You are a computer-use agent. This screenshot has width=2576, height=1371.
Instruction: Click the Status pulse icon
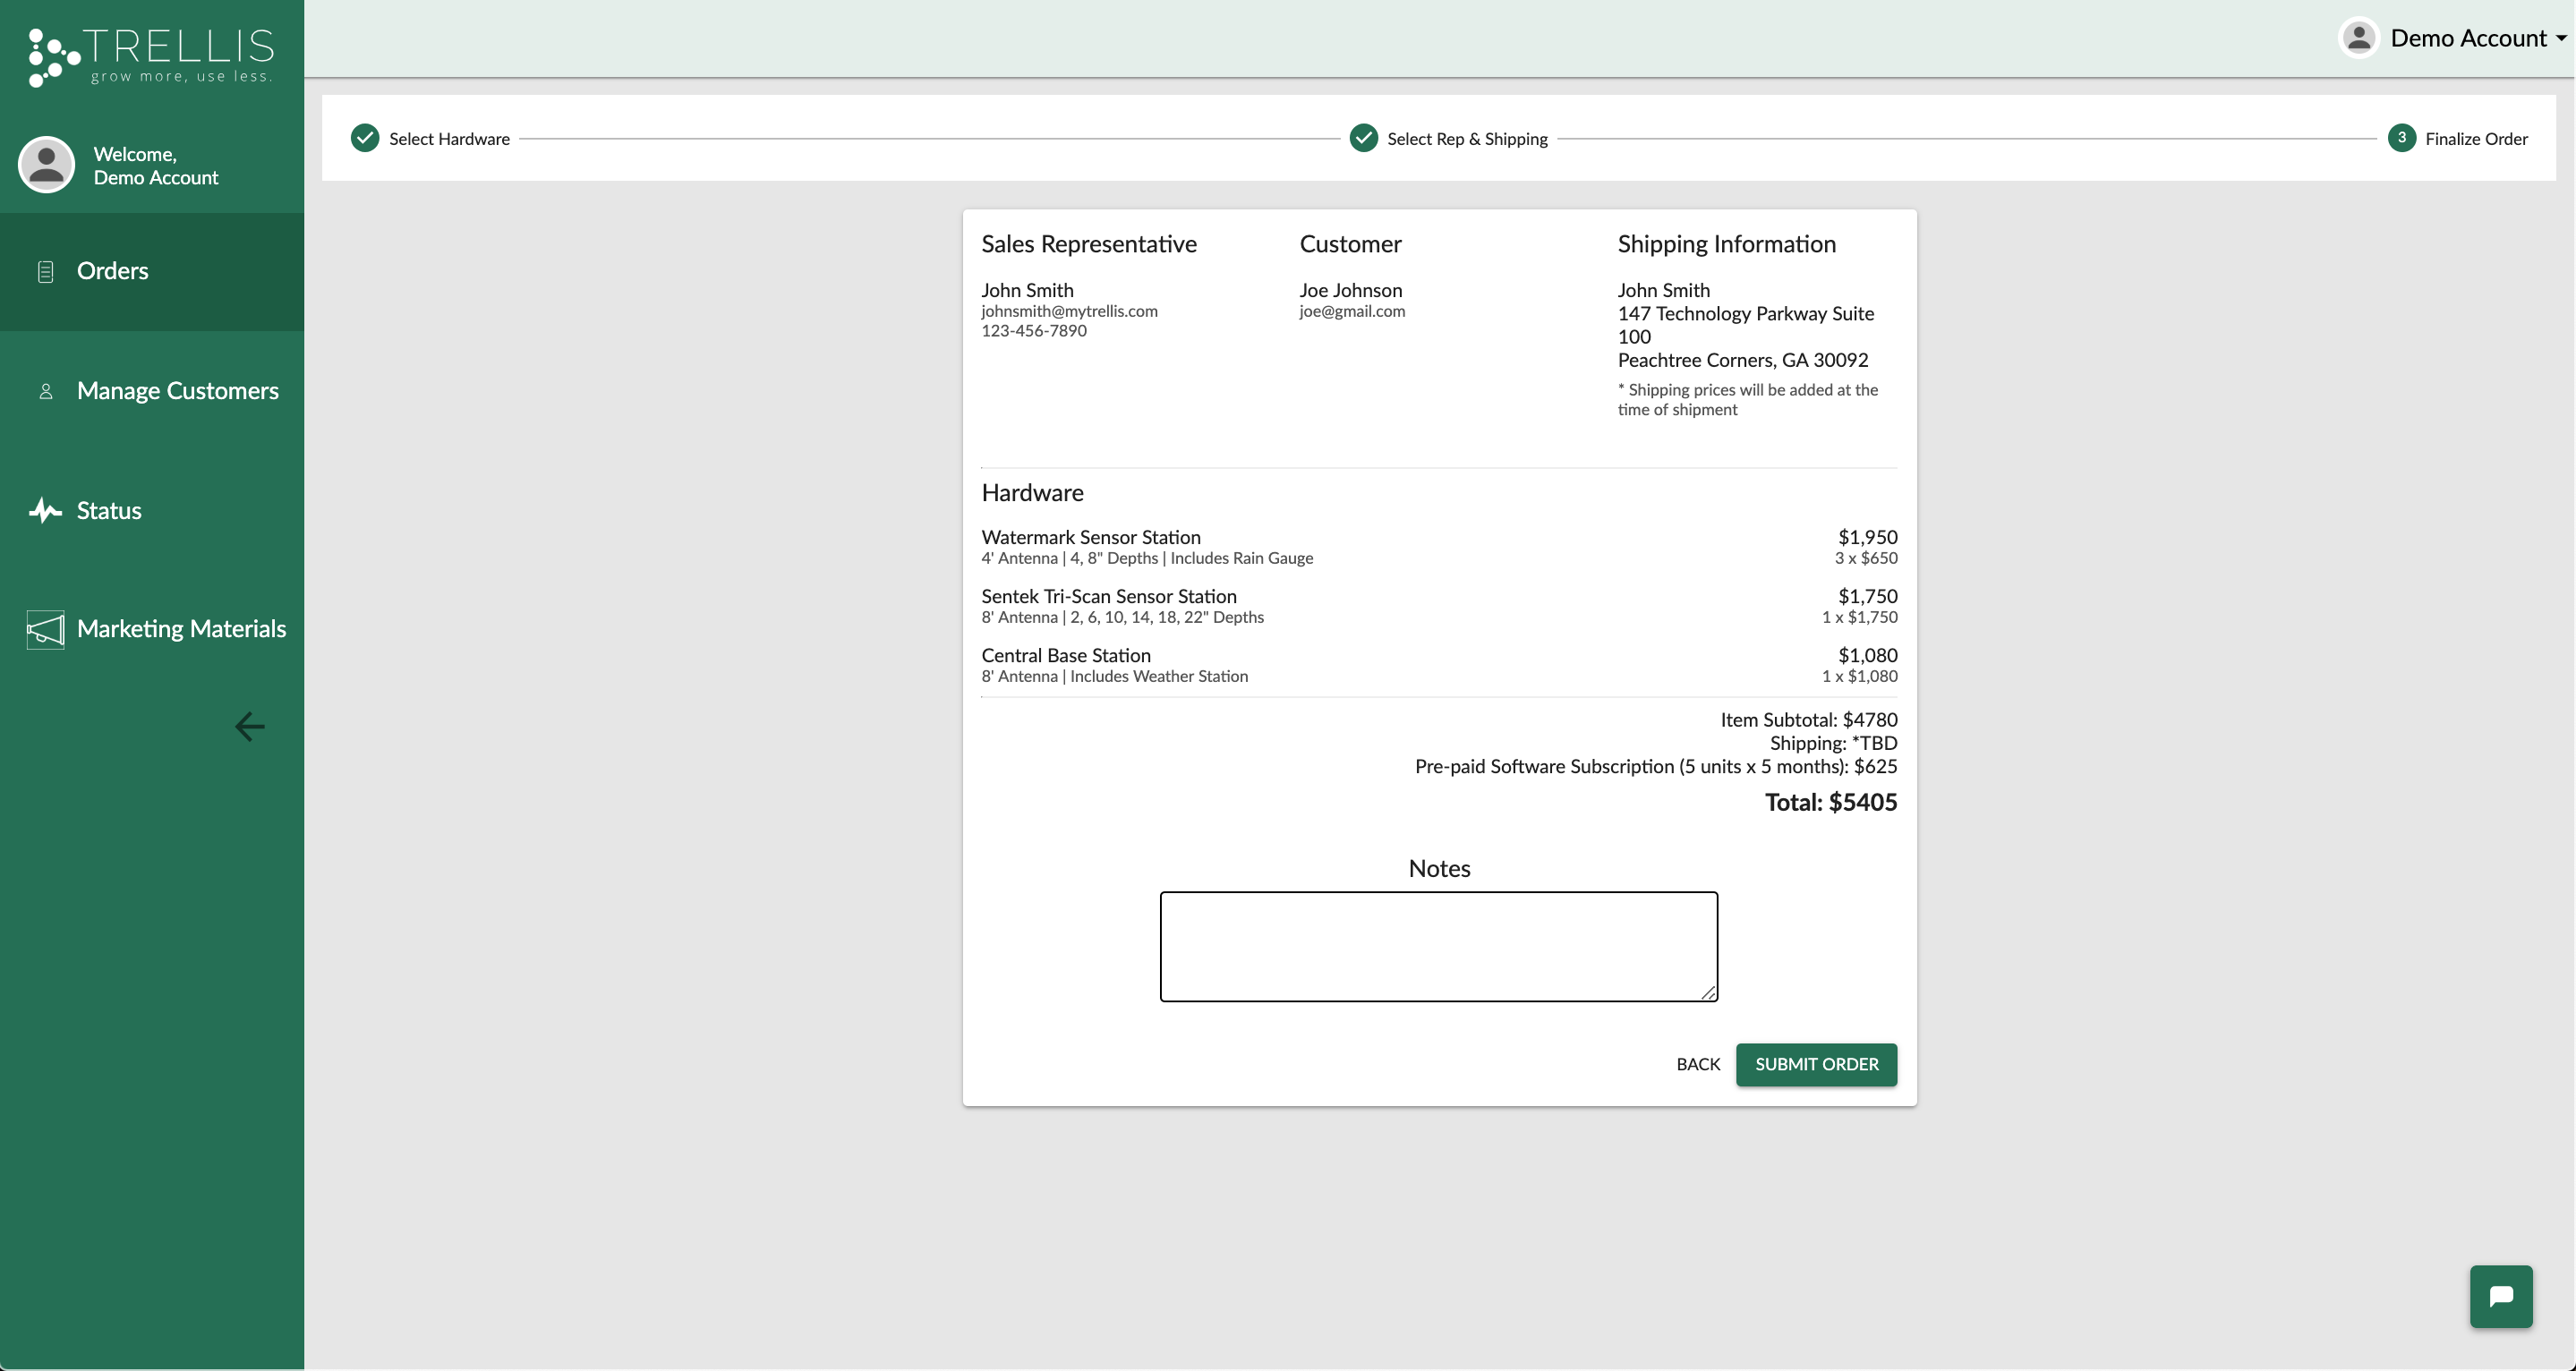point(45,511)
